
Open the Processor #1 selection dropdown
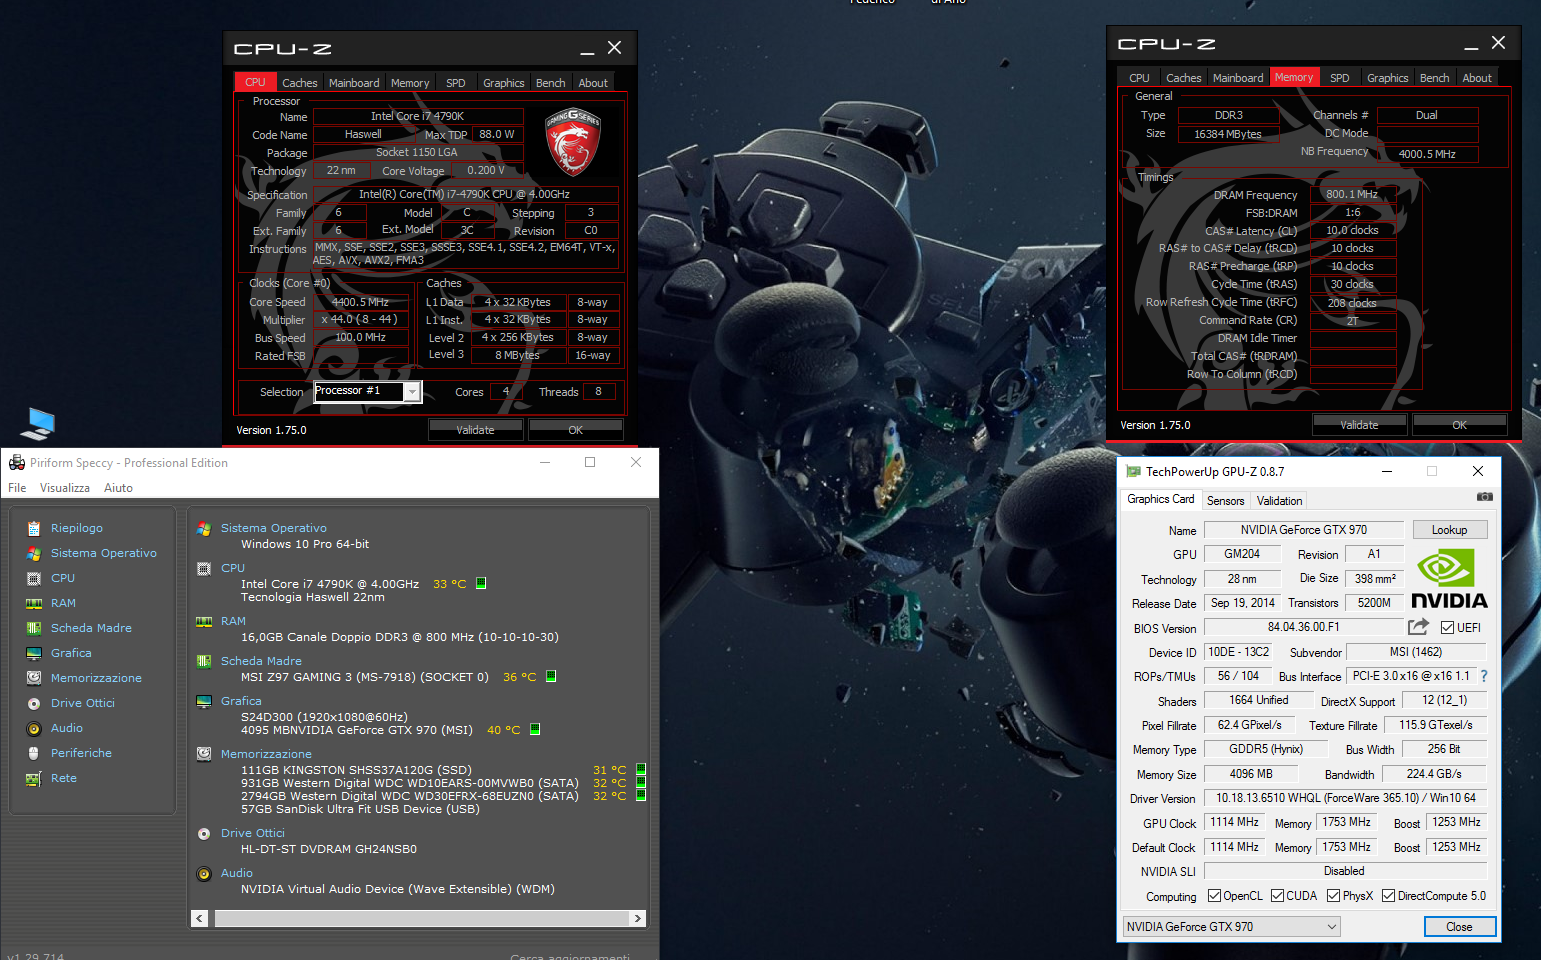tap(412, 392)
